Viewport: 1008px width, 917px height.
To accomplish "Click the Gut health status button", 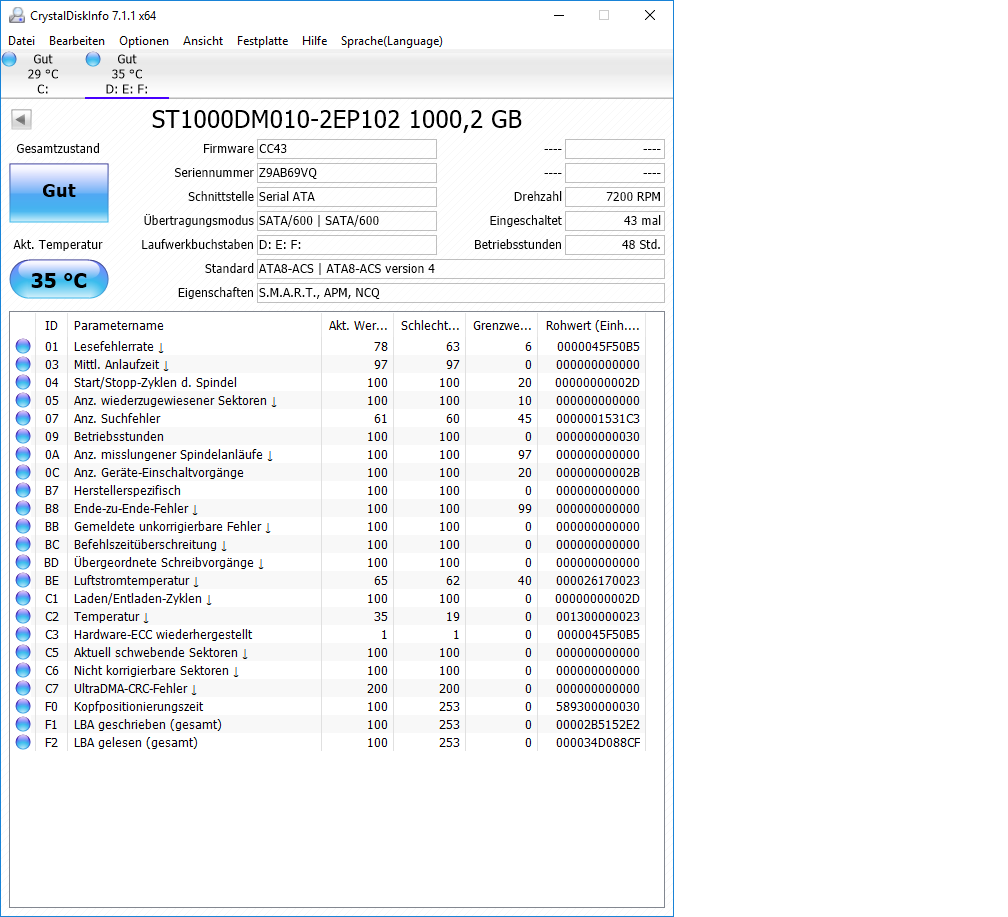I will coord(59,193).
